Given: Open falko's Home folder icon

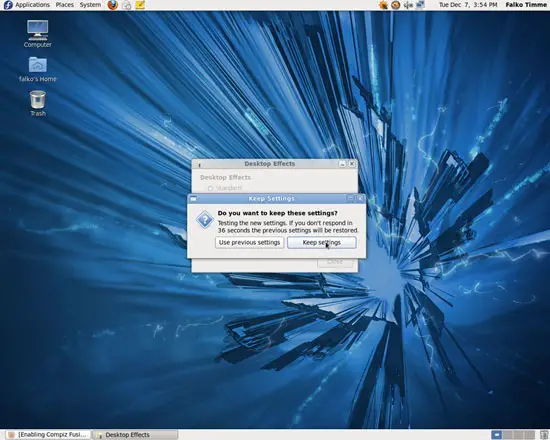Looking at the screenshot, I should tap(38, 69).
